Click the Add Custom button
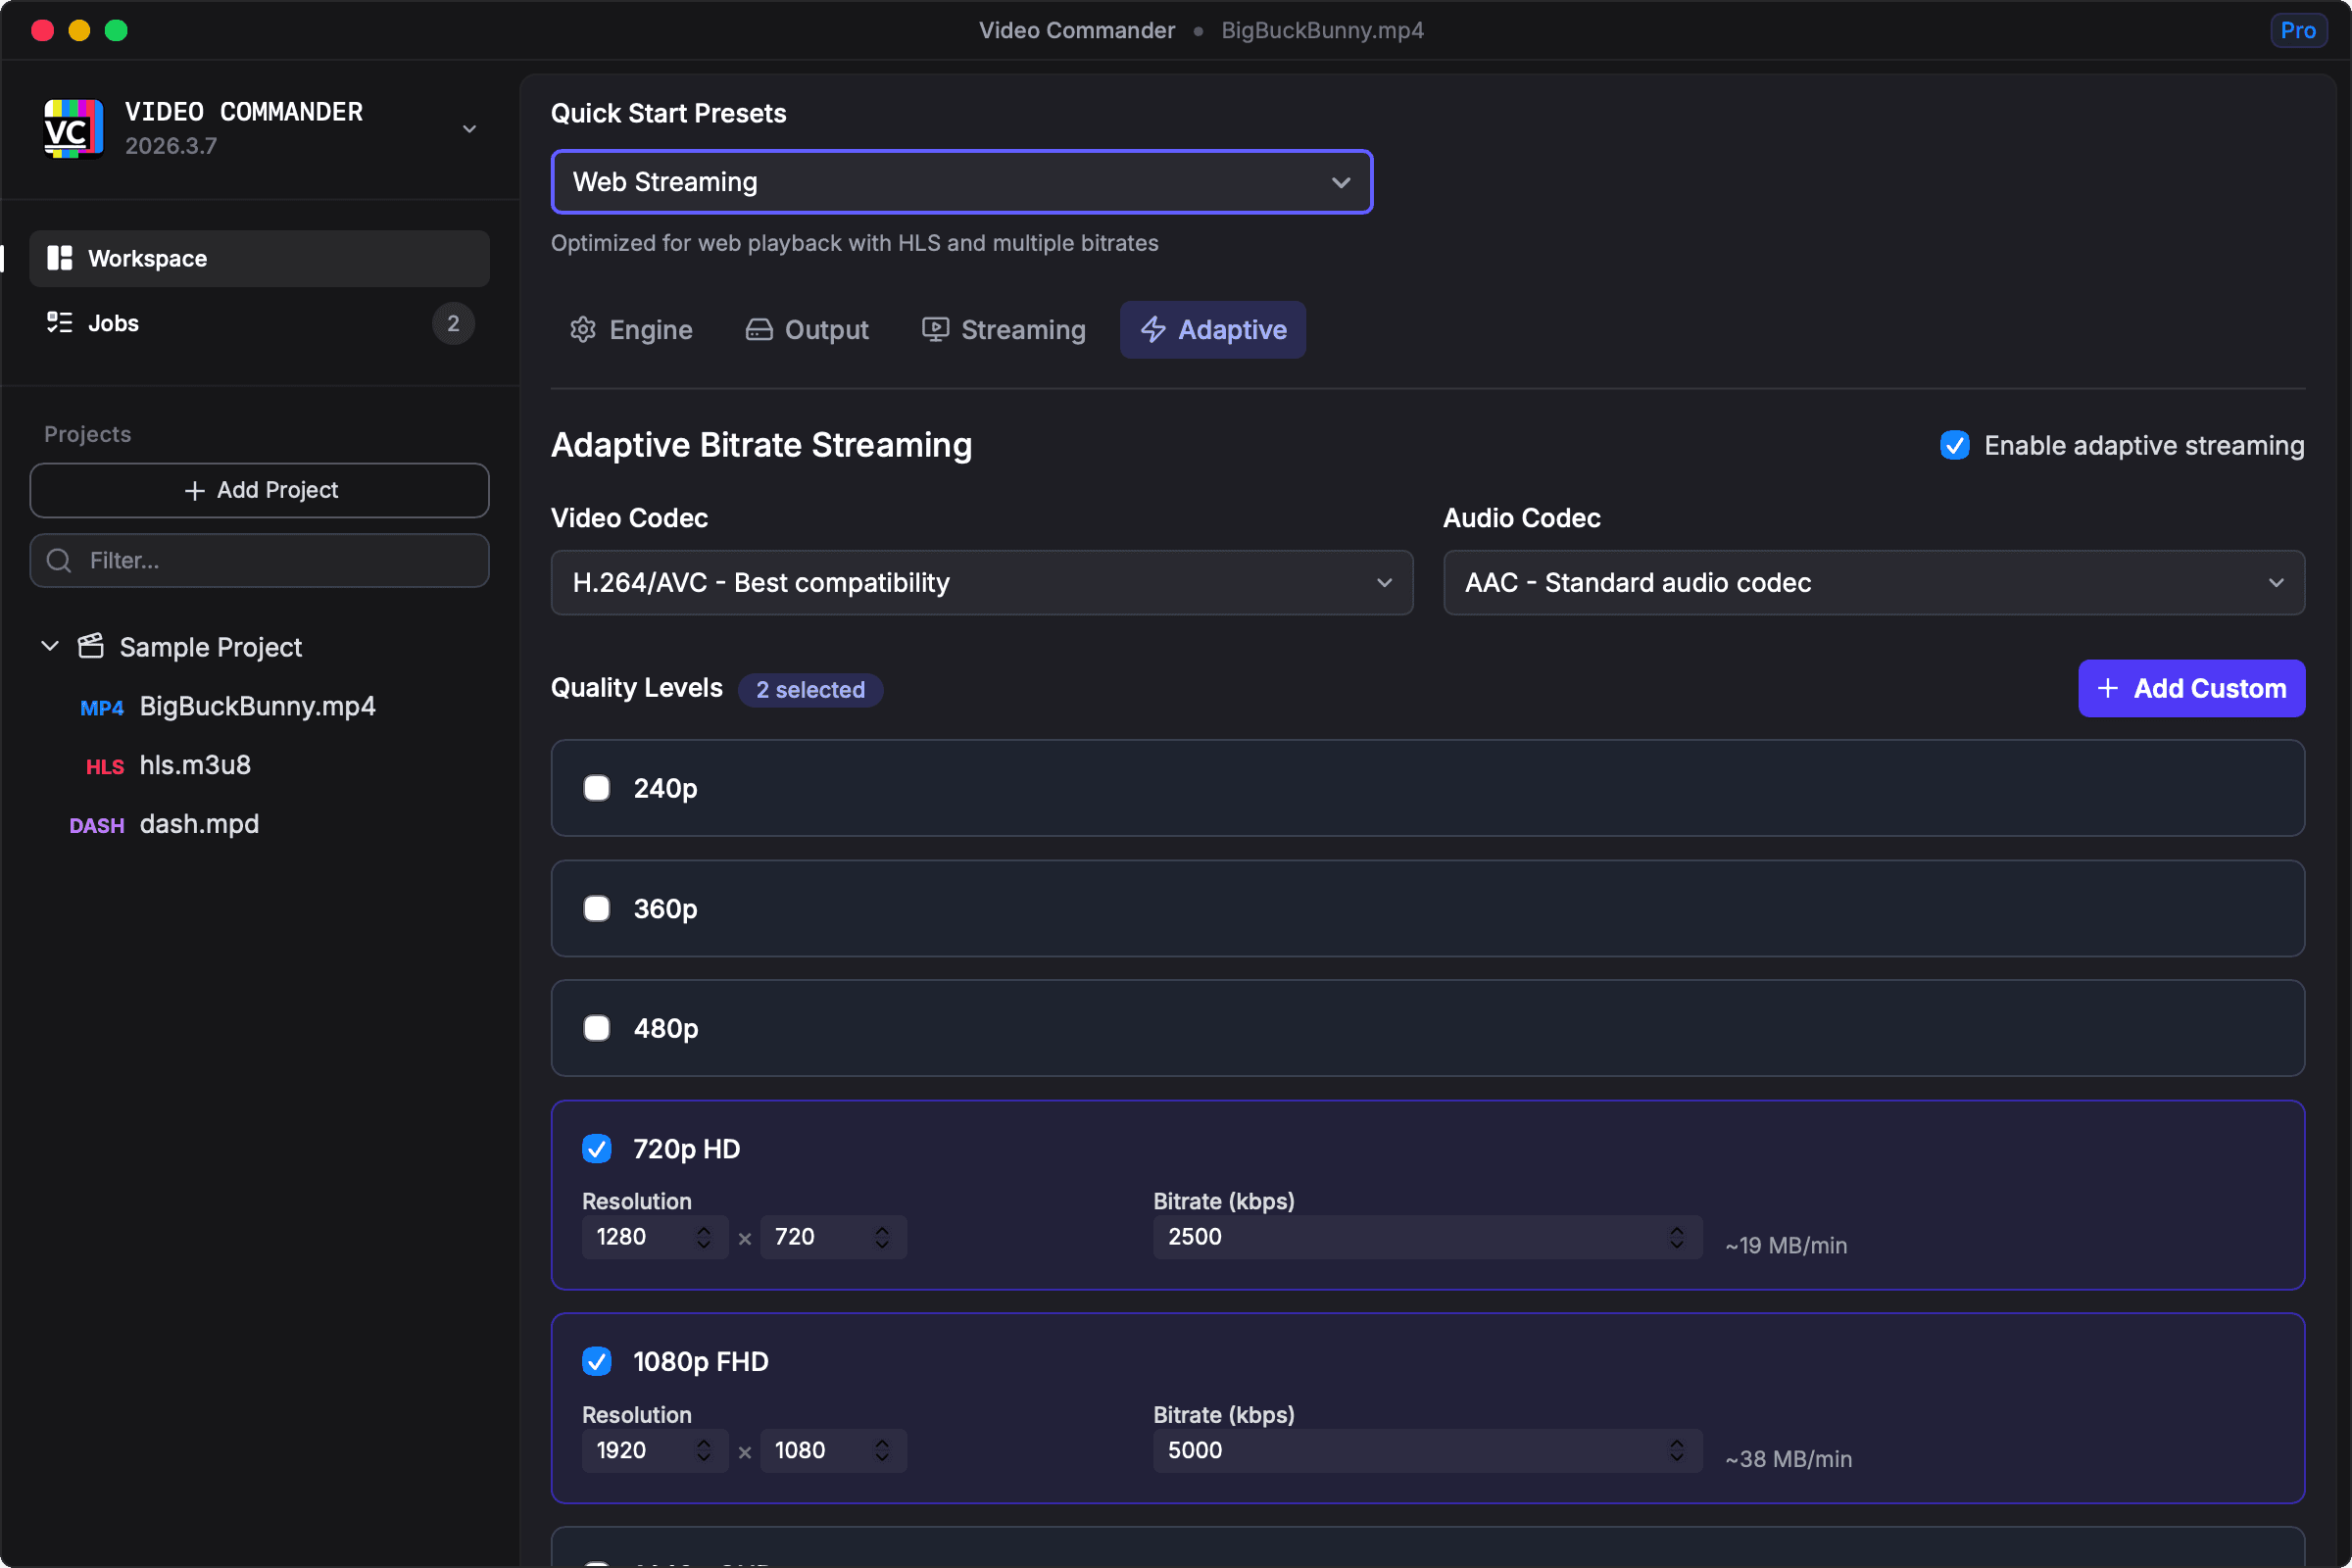 [2191, 688]
